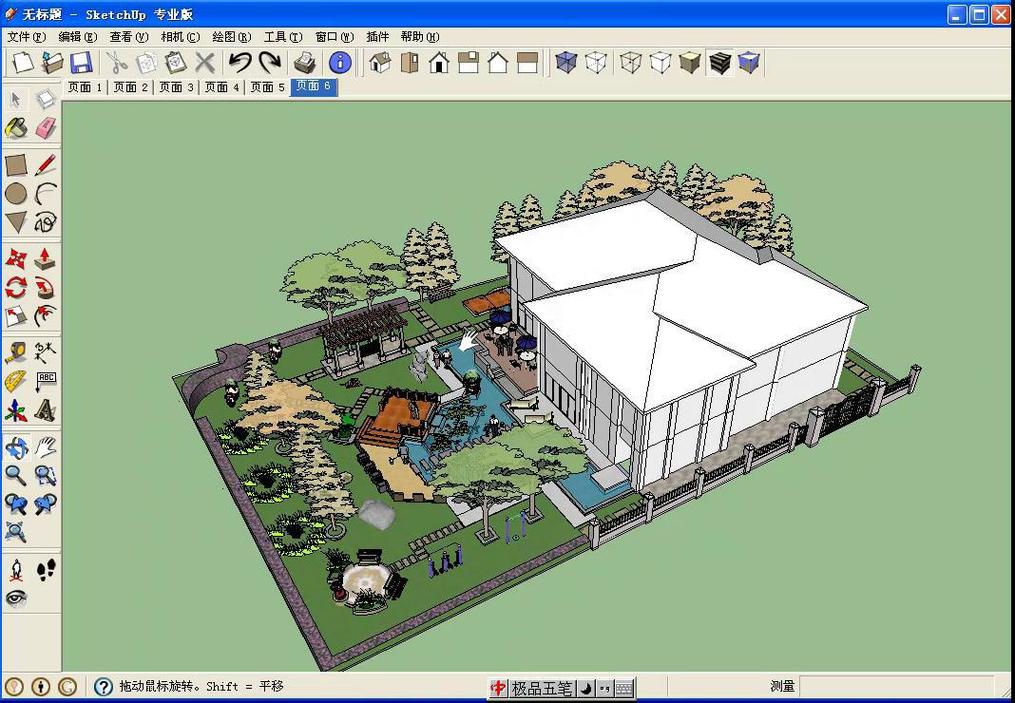Viewport: 1015px width, 703px height.
Task: Select the Freehand scribble tool
Action: tap(45, 222)
